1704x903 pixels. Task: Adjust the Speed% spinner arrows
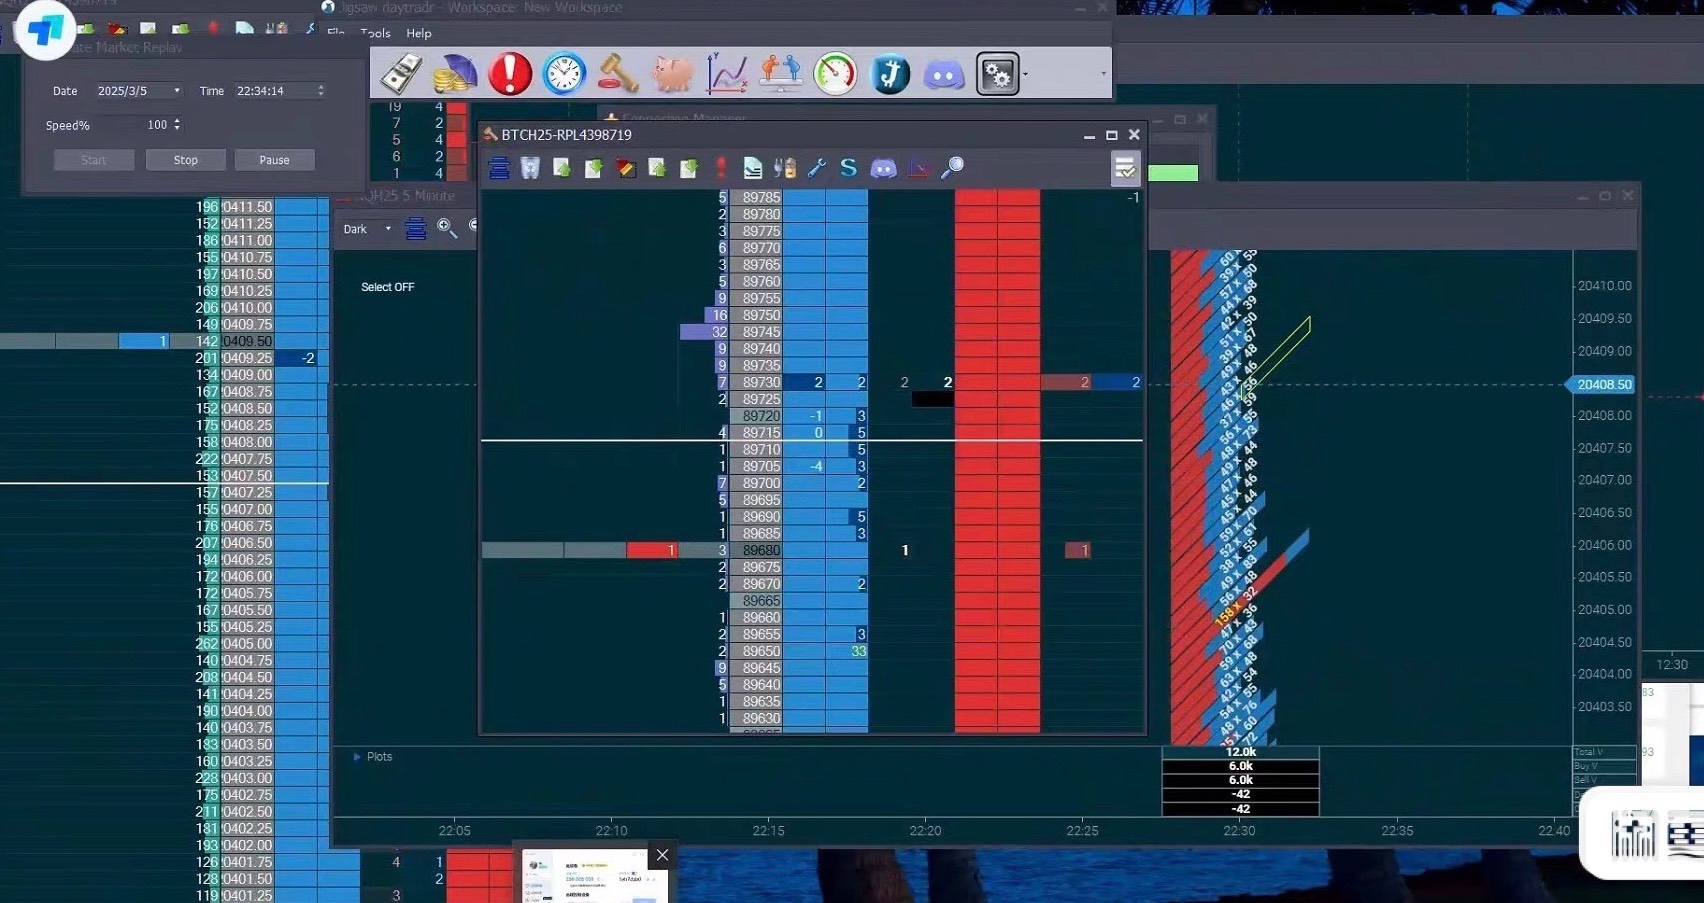point(177,125)
